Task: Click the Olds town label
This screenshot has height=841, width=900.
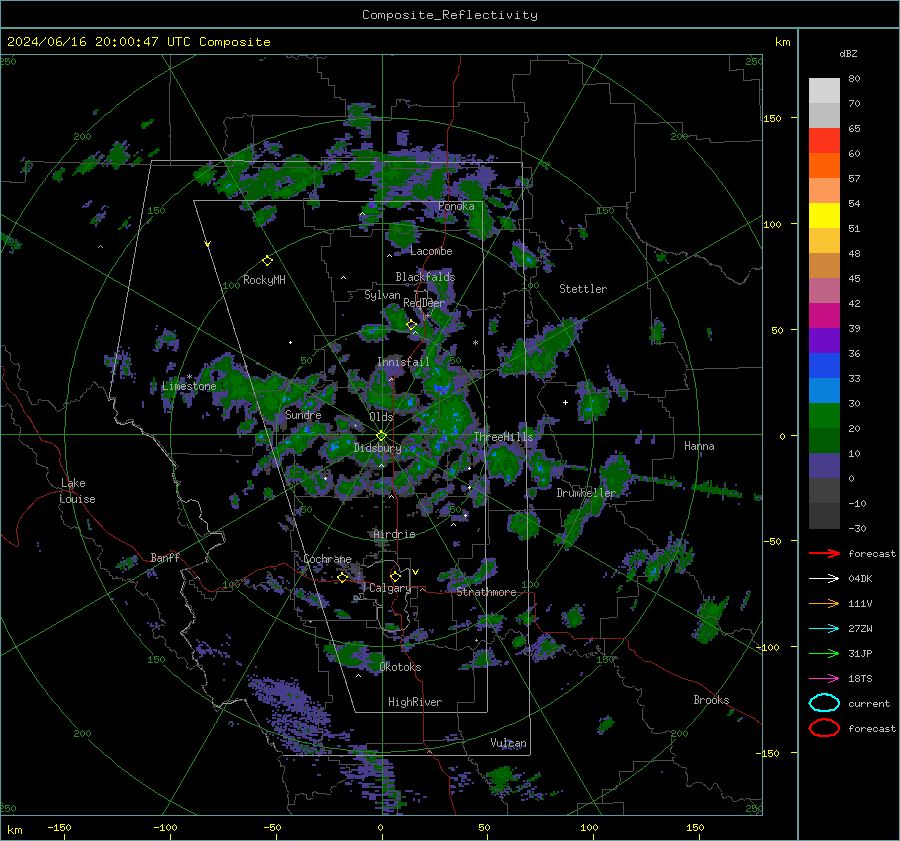Action: click(x=381, y=417)
